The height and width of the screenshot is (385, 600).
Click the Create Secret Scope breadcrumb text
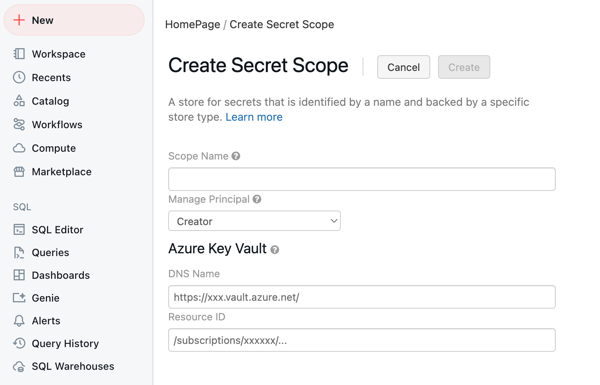tap(282, 24)
